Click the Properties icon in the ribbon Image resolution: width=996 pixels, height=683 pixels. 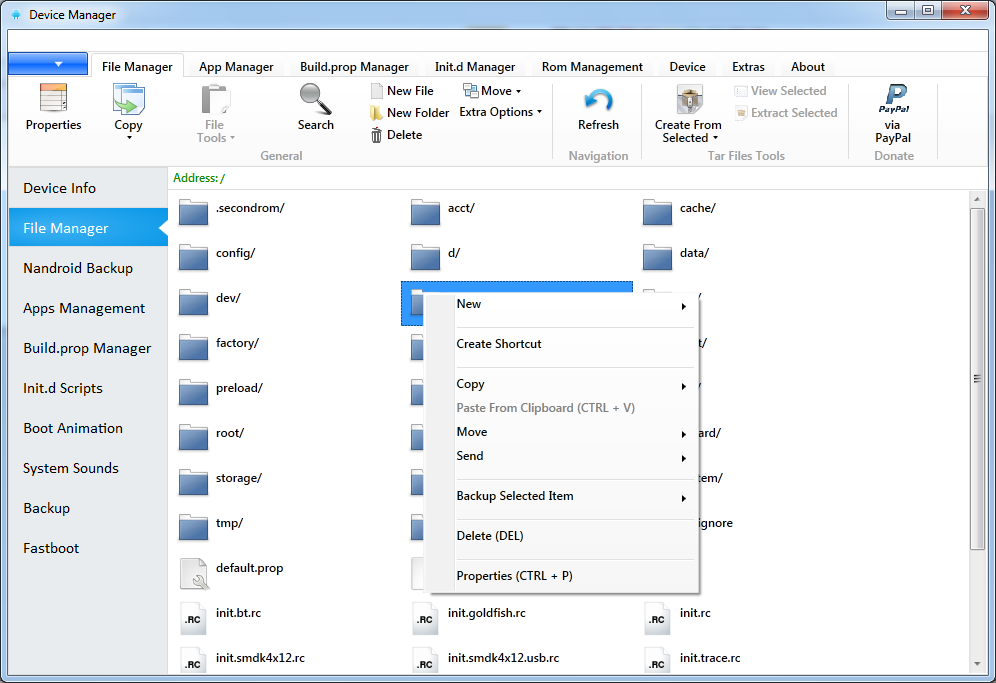tap(53, 99)
